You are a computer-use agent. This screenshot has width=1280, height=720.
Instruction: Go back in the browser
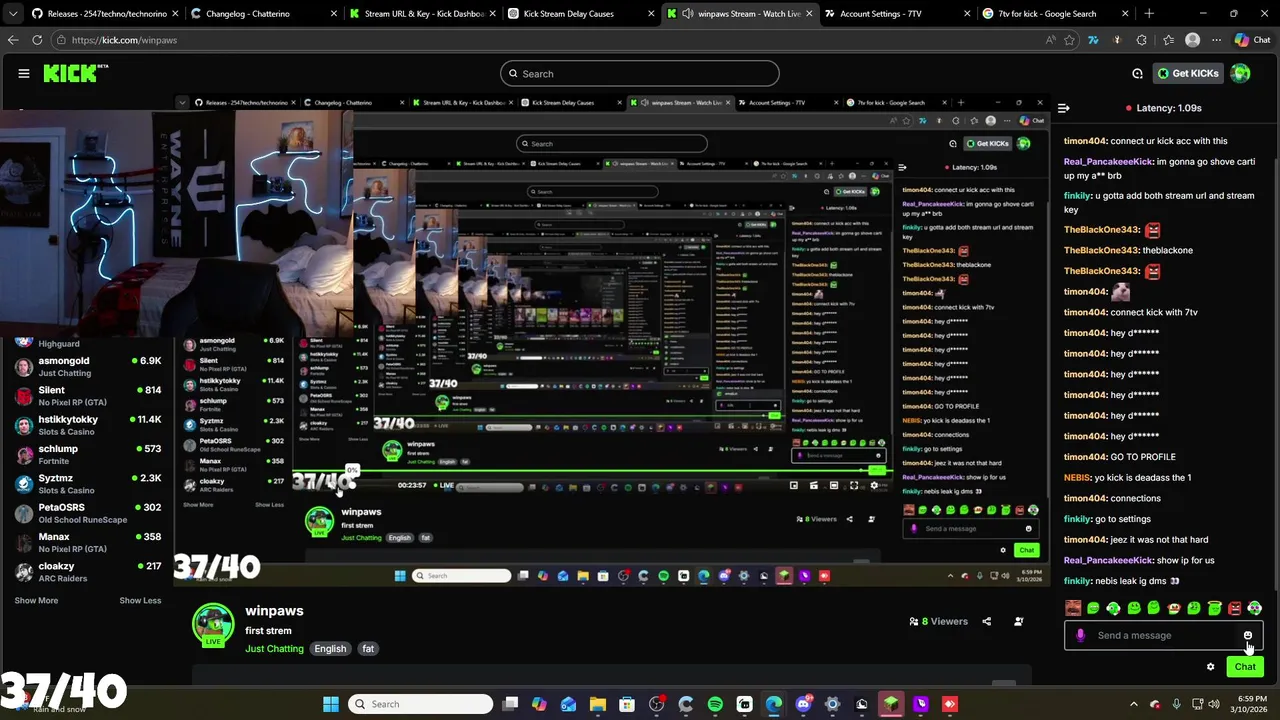(x=13, y=40)
